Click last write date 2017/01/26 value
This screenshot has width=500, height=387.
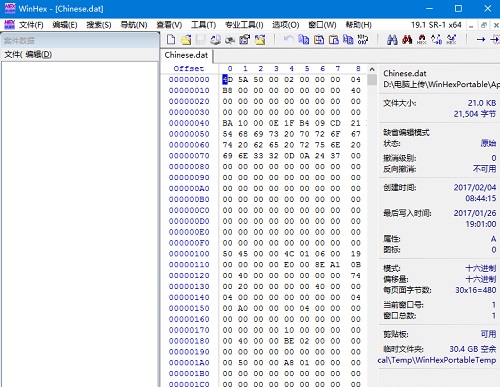(475, 213)
